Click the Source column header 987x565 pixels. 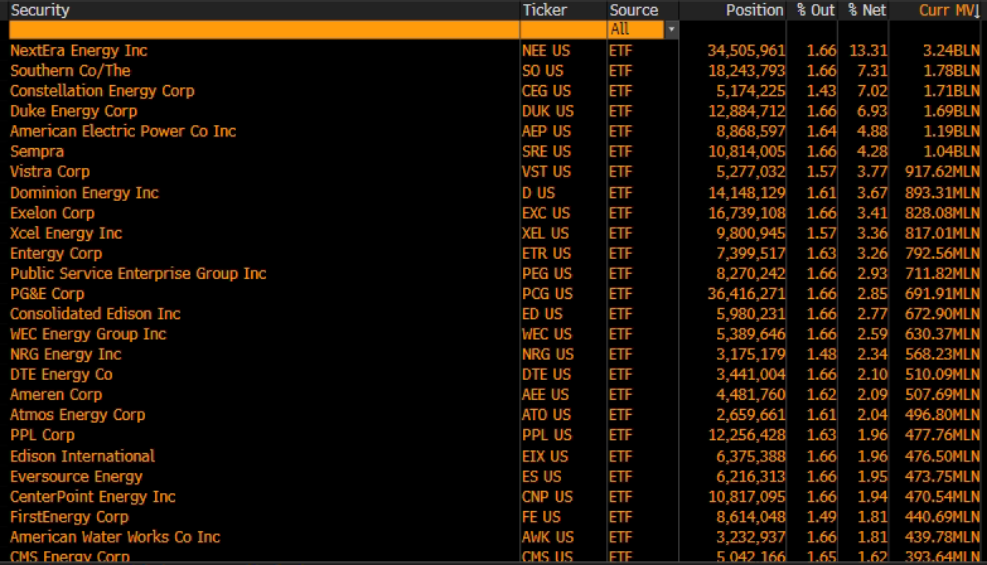coord(634,10)
